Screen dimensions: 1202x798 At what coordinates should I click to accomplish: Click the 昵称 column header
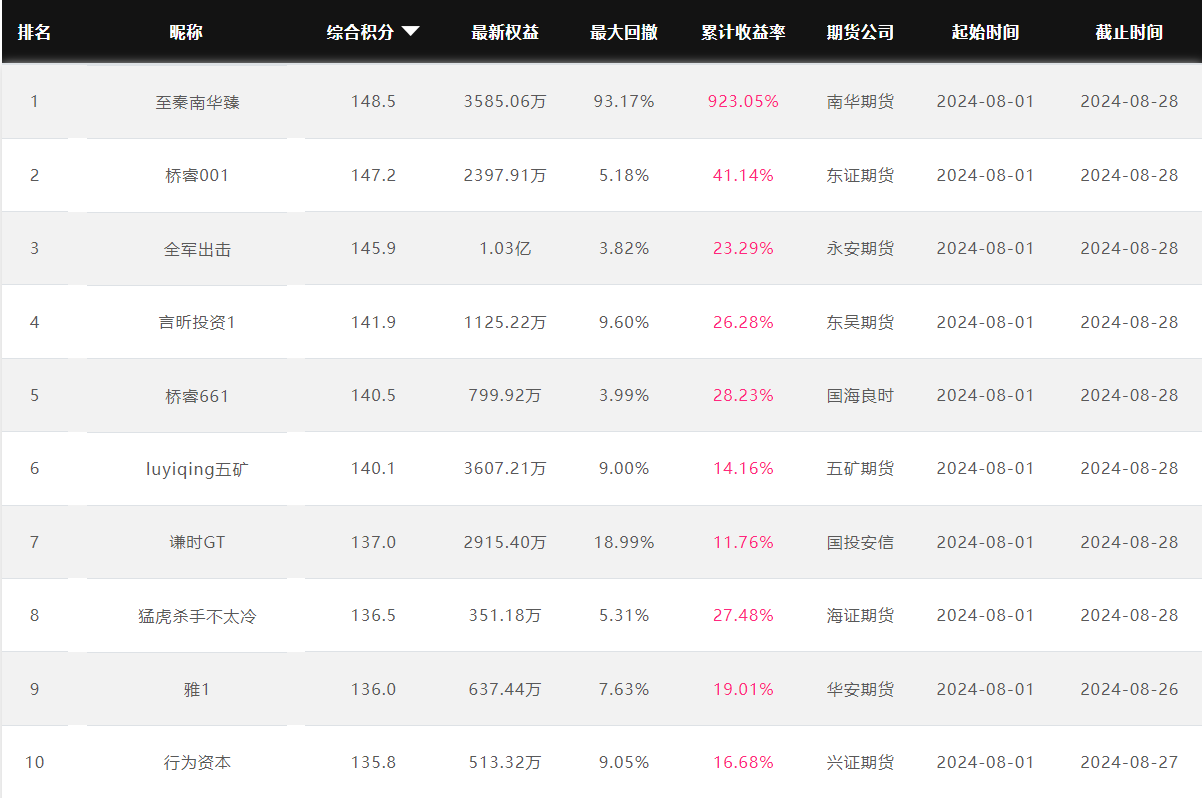point(186,32)
